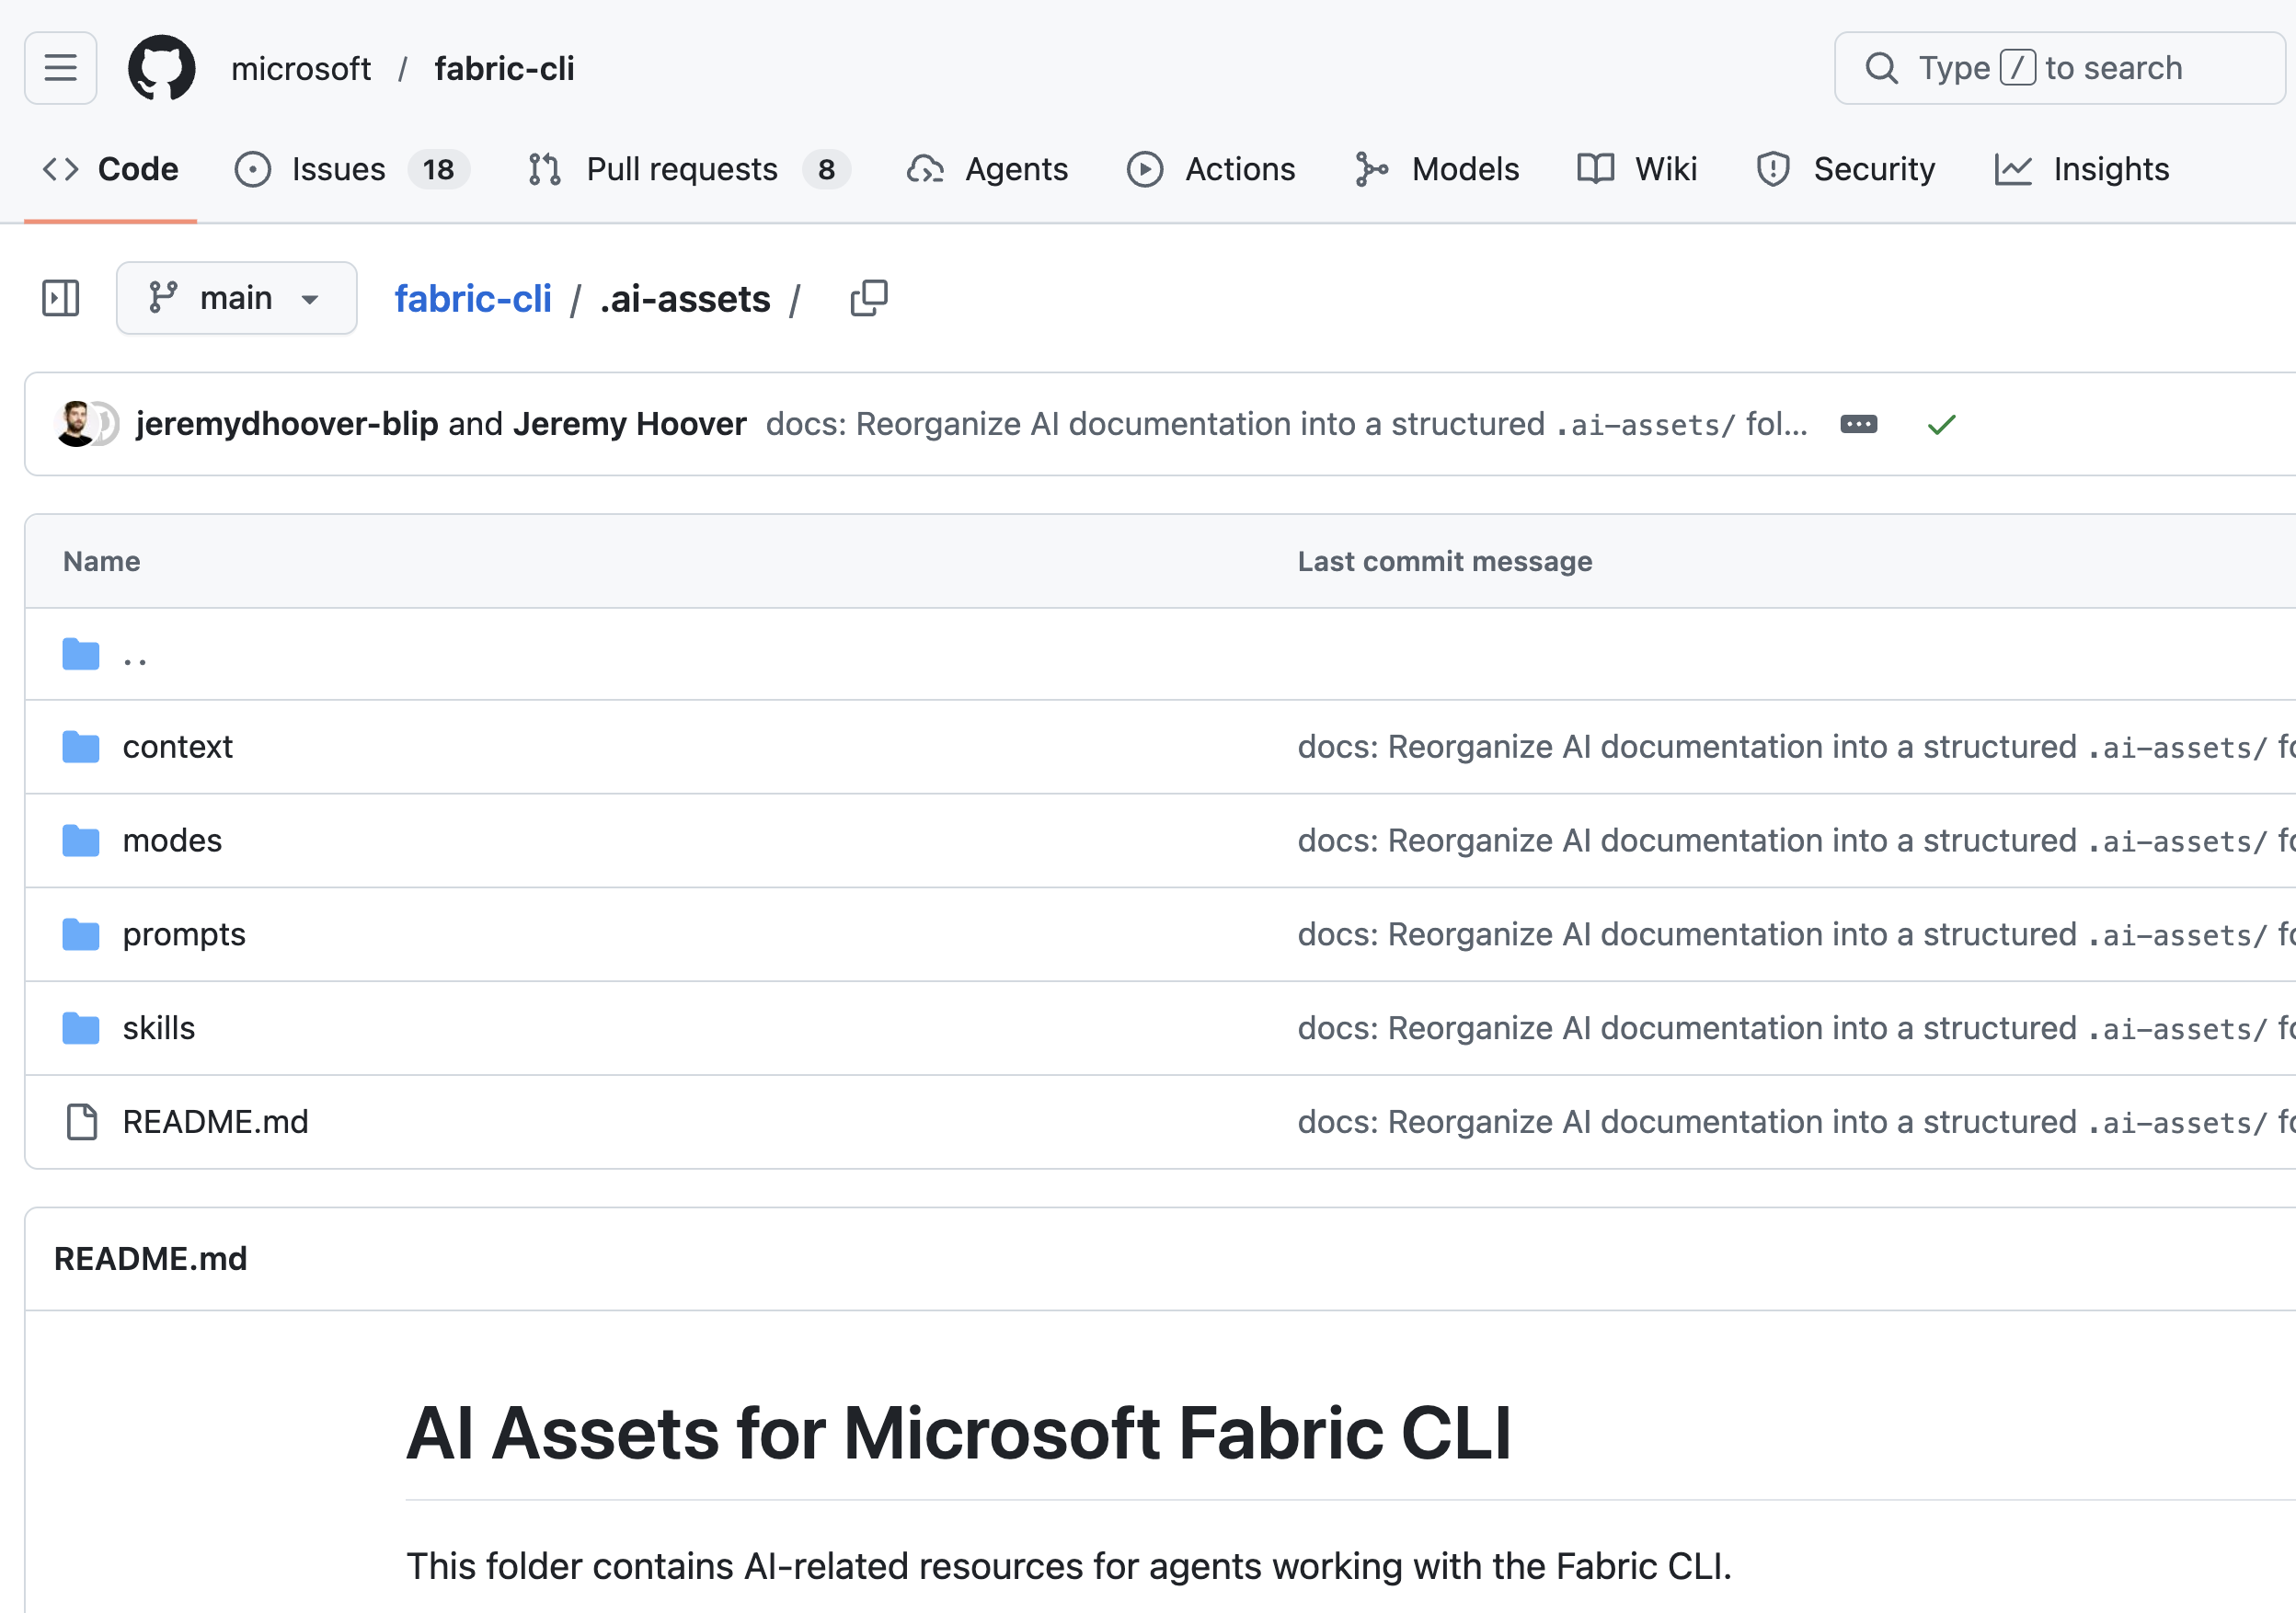Click the README.md panel heading
Viewport: 2296px width, 1613px height.
(151, 1259)
